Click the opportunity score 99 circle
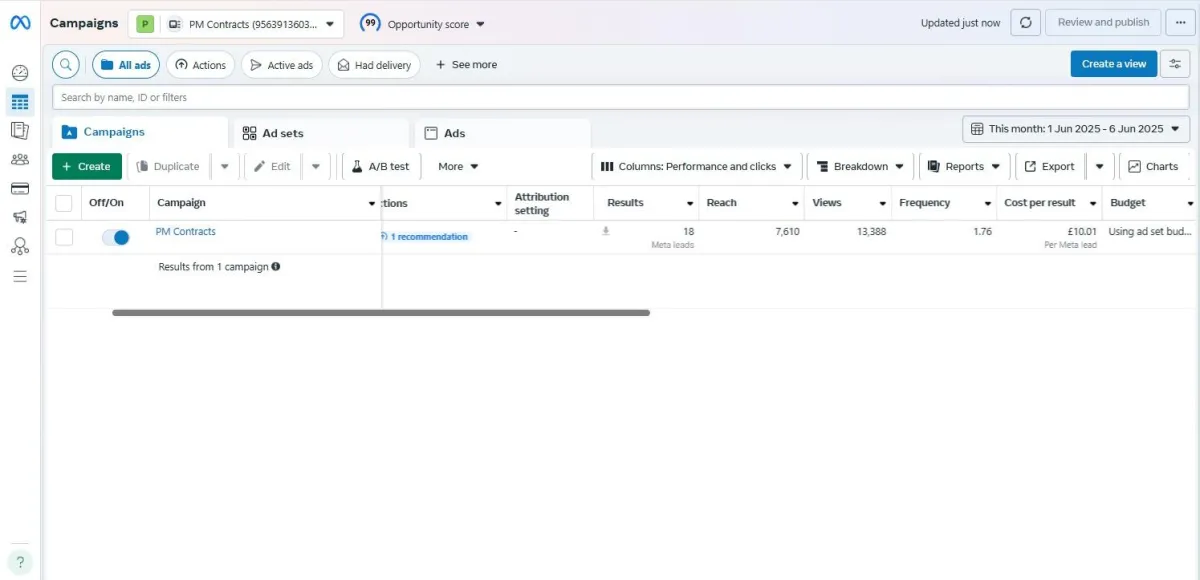The image size is (1200, 580). coord(370,23)
